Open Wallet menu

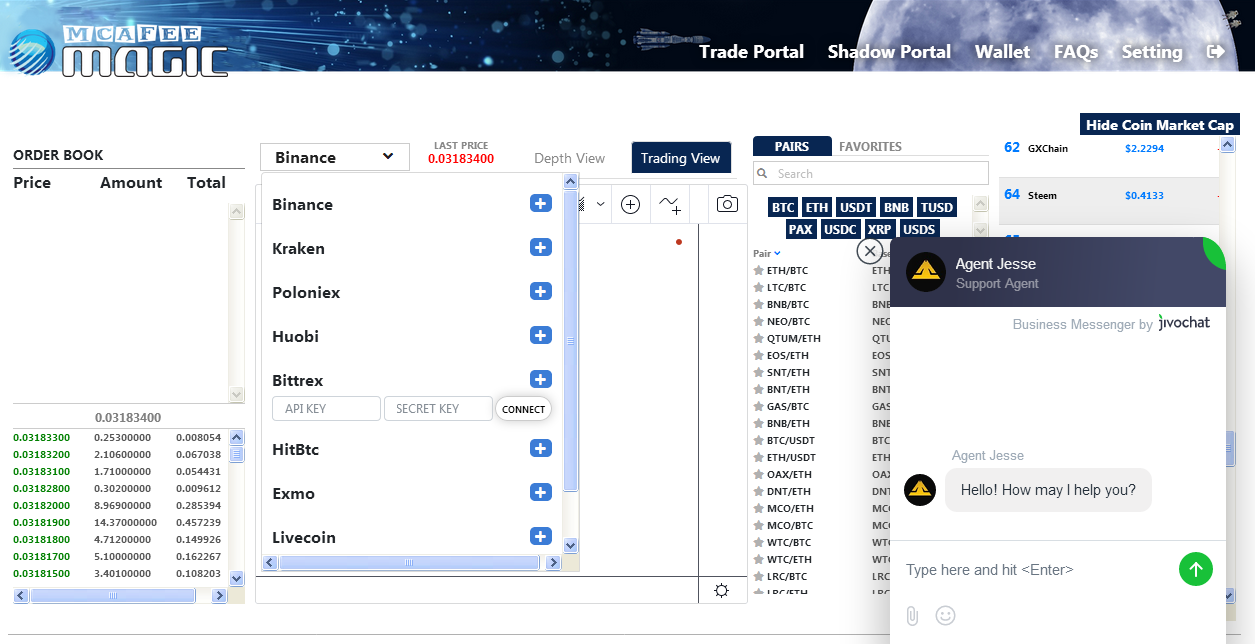coord(1002,52)
